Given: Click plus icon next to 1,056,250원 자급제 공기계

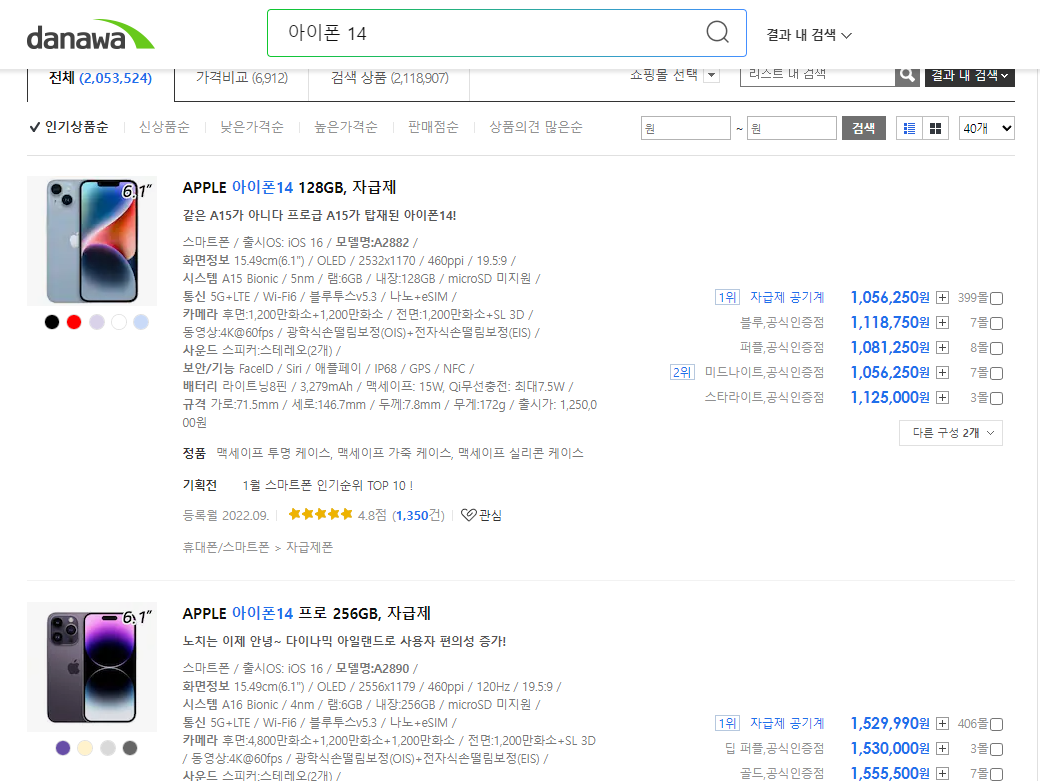Looking at the screenshot, I should [x=942, y=298].
